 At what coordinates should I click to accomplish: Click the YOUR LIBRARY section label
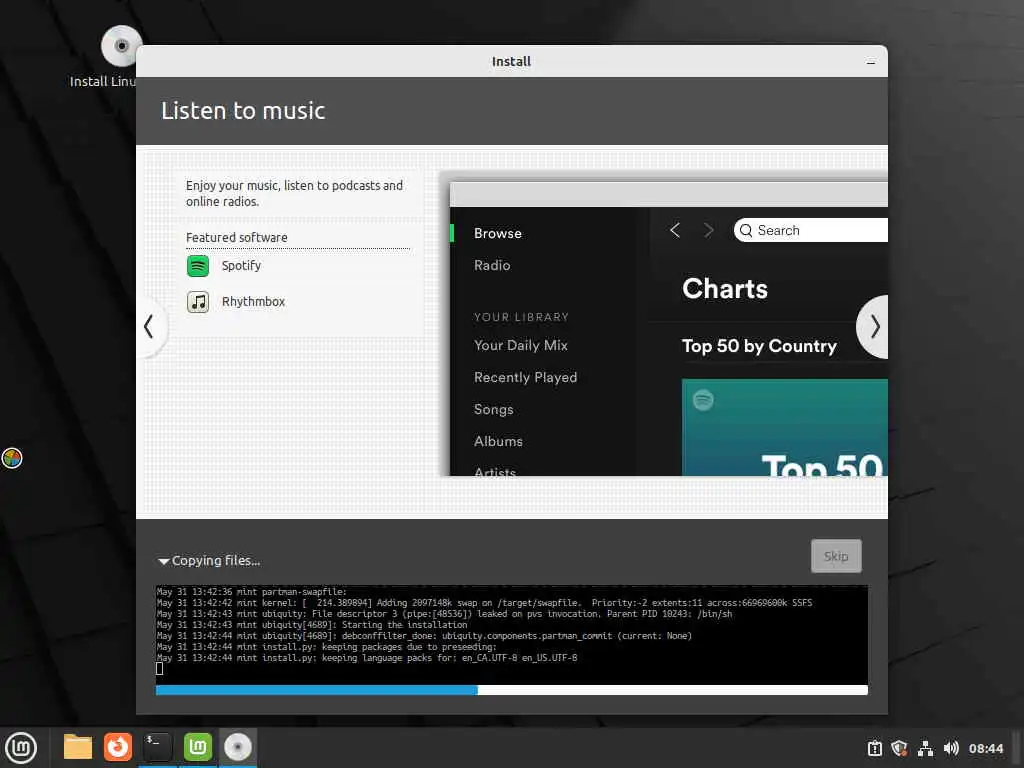pyautogui.click(x=521, y=317)
